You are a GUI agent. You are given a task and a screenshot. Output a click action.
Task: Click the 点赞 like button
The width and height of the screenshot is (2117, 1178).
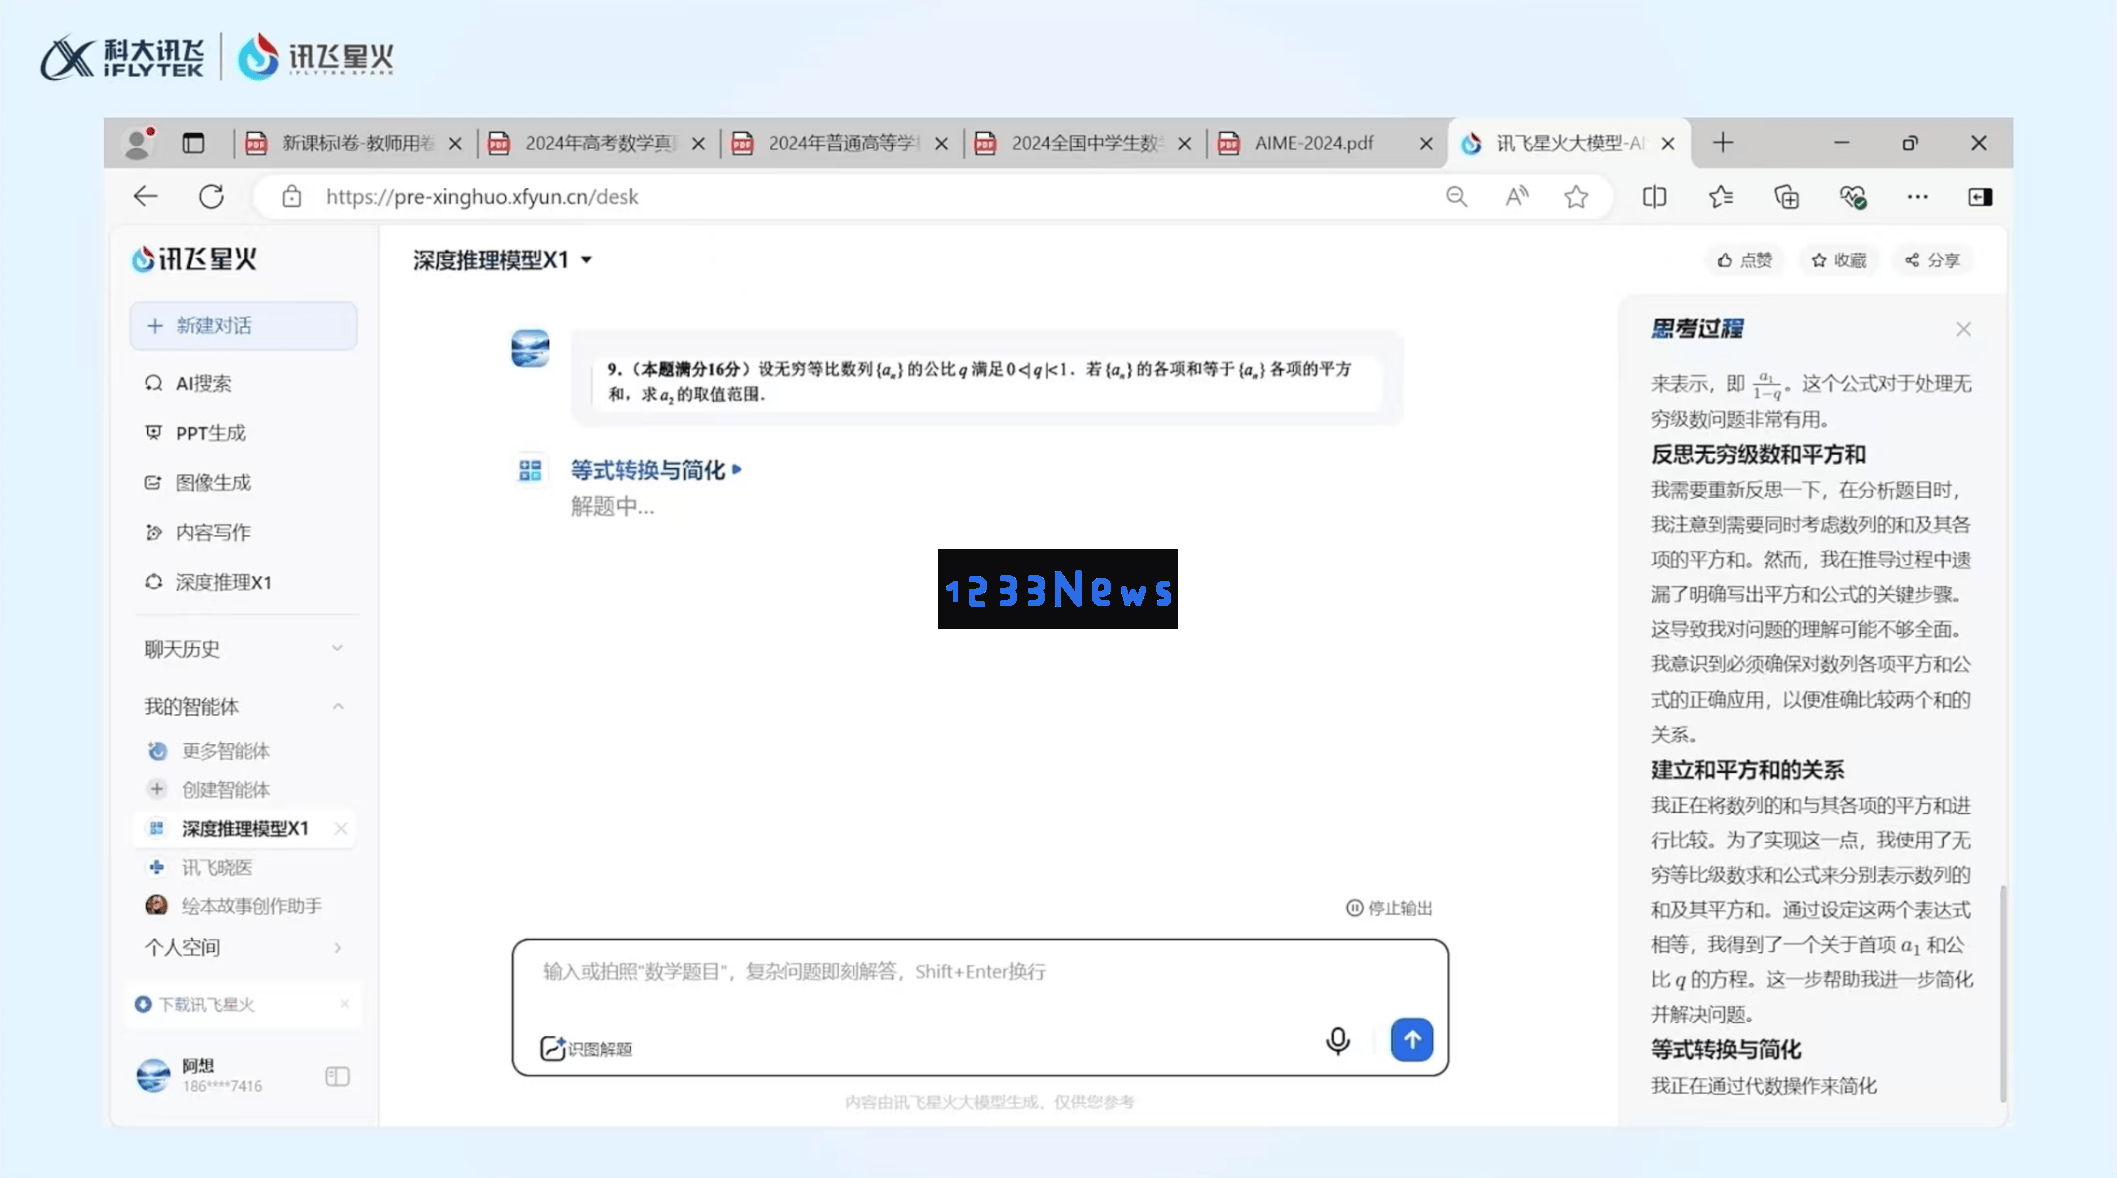point(1744,260)
